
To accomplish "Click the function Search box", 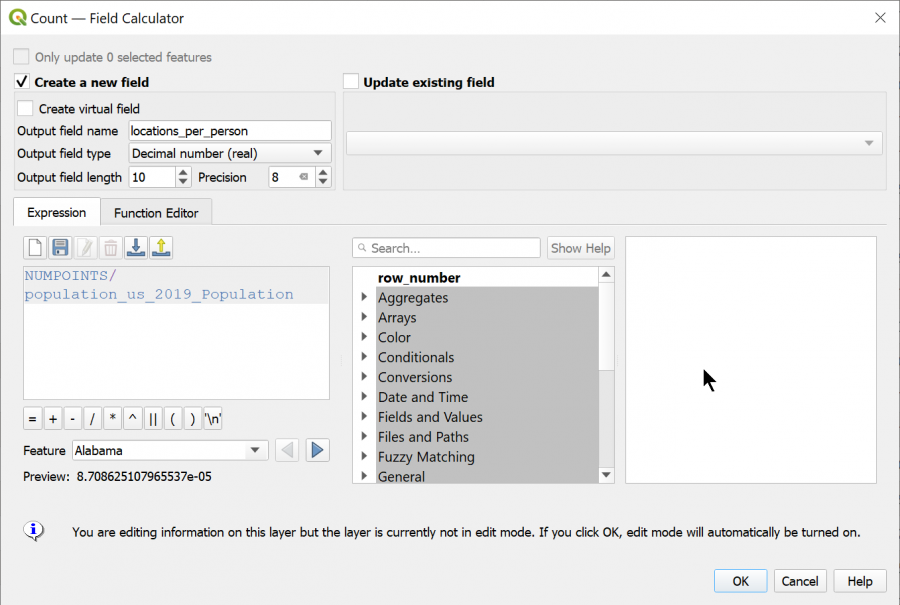I will click(445, 247).
